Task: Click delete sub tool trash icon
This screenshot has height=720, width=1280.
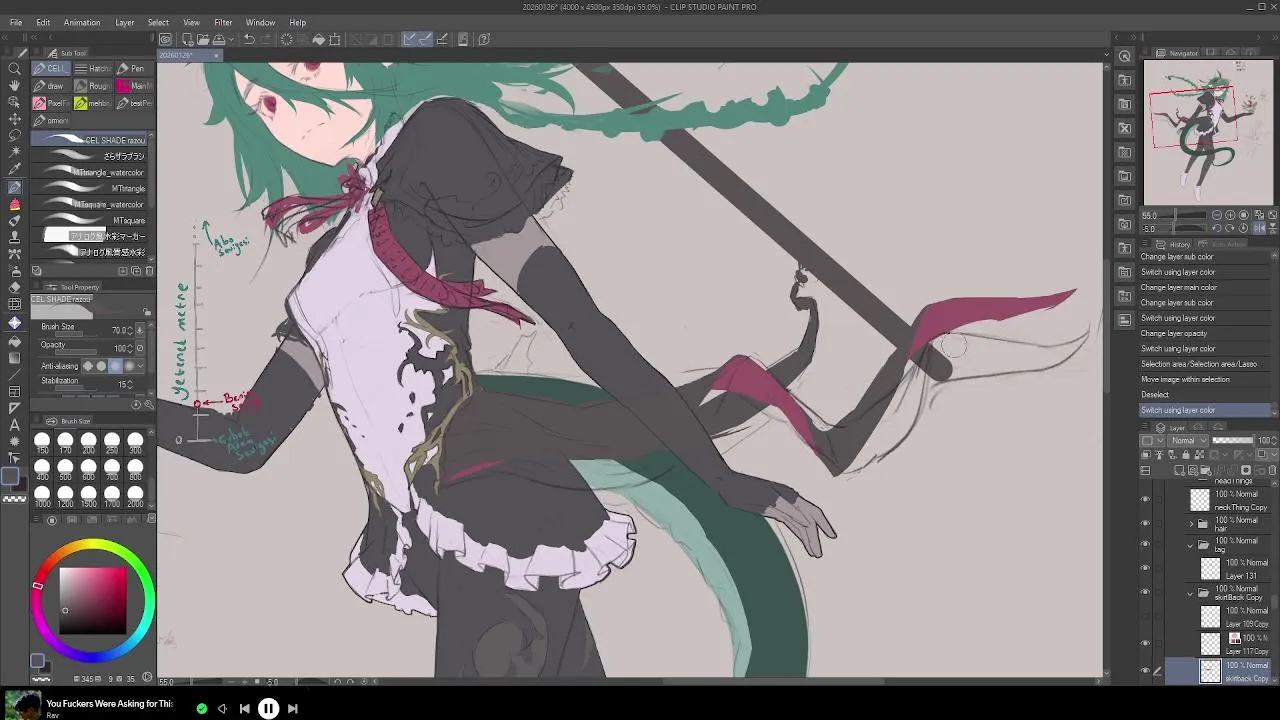Action: pyautogui.click(x=149, y=271)
